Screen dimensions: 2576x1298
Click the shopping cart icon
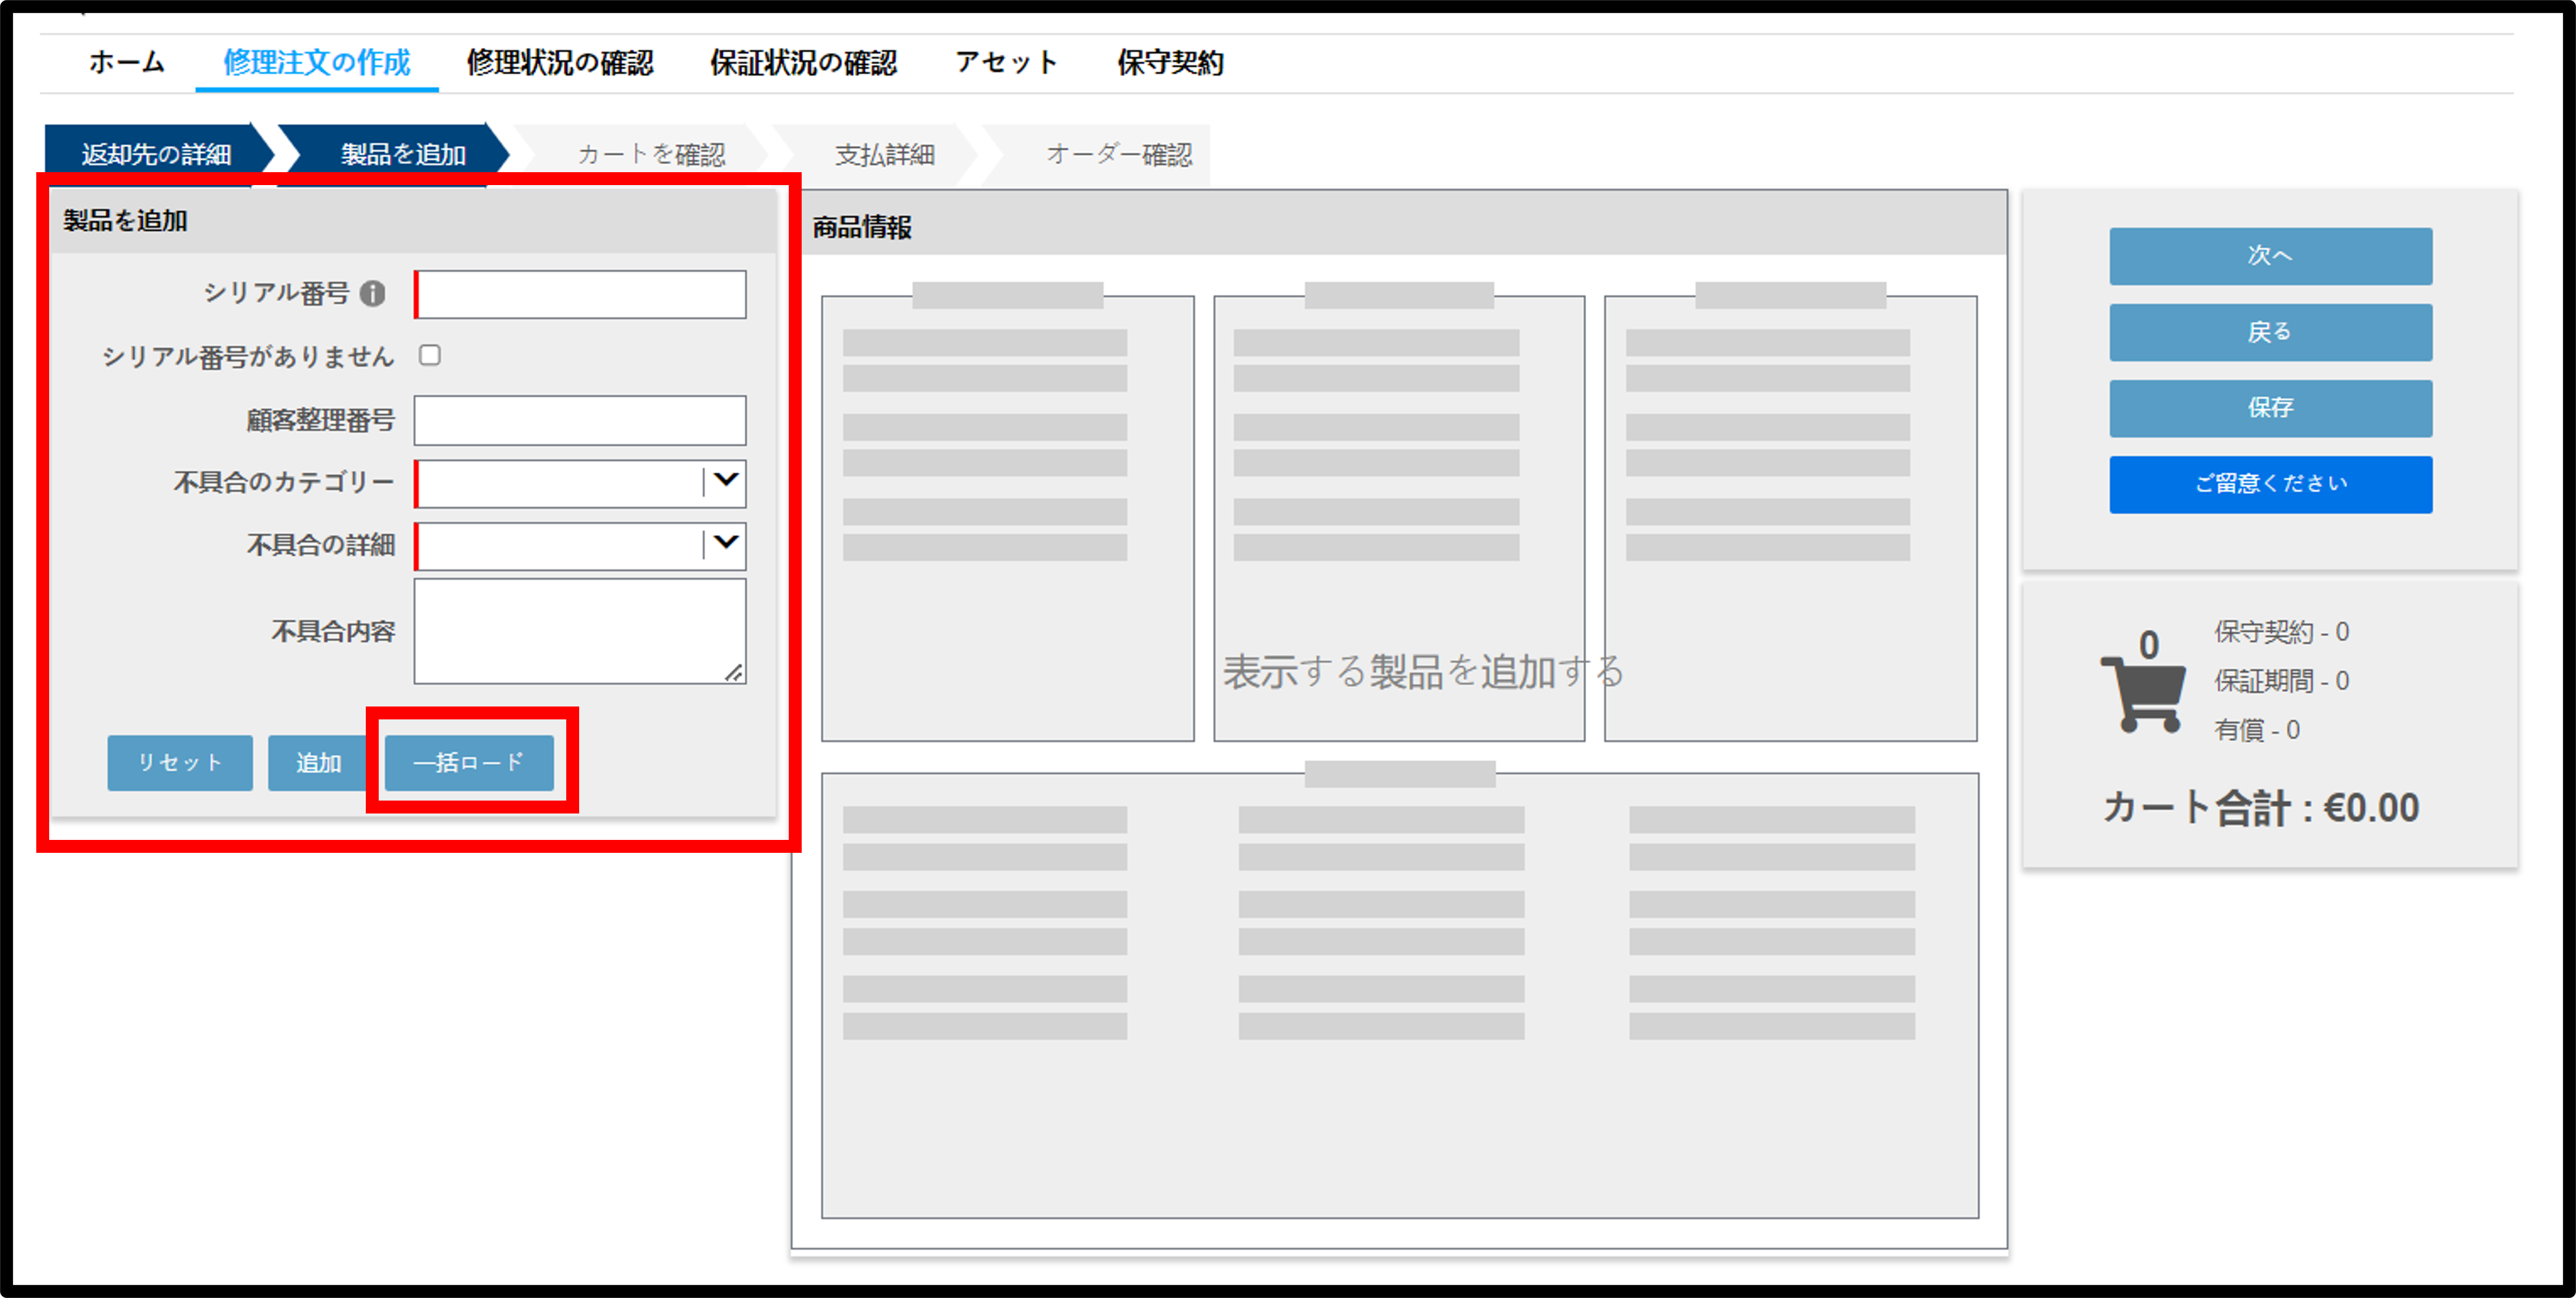tap(2144, 692)
